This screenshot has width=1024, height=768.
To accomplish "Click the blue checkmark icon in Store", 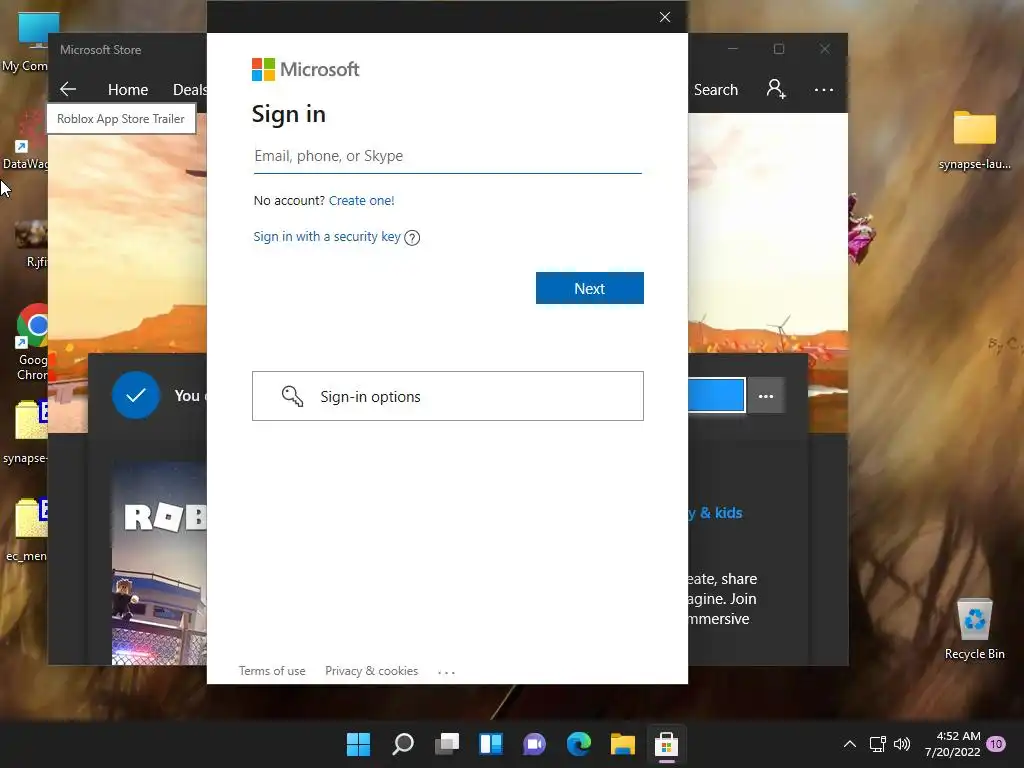I will click(x=136, y=395).
